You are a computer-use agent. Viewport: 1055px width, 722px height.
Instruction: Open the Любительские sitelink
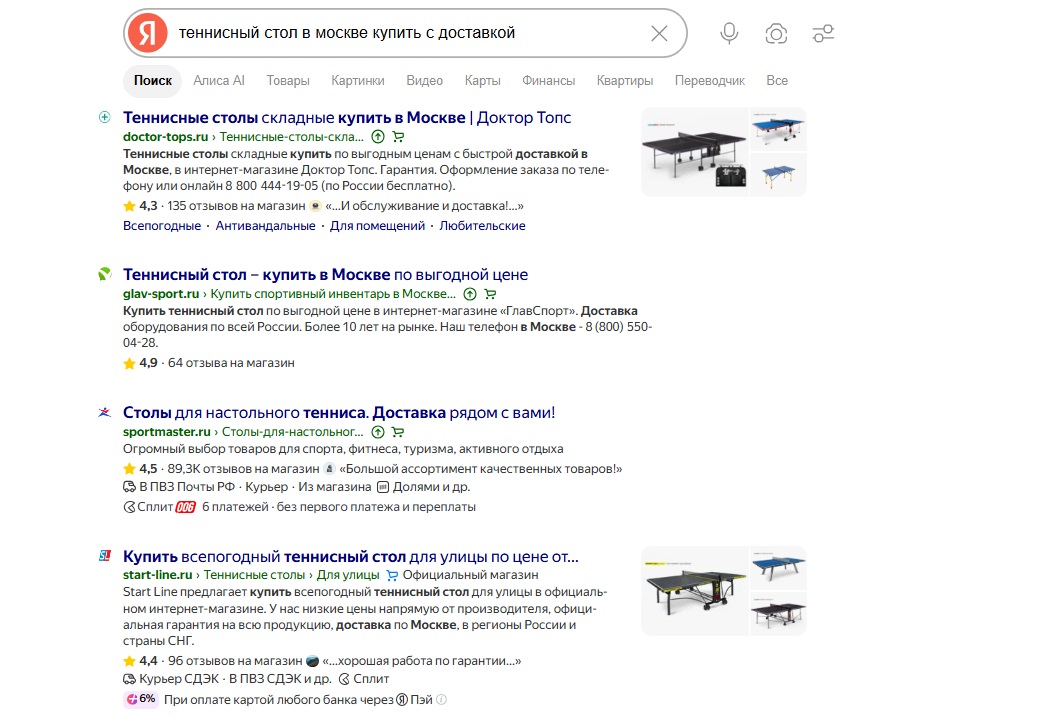click(x=482, y=226)
